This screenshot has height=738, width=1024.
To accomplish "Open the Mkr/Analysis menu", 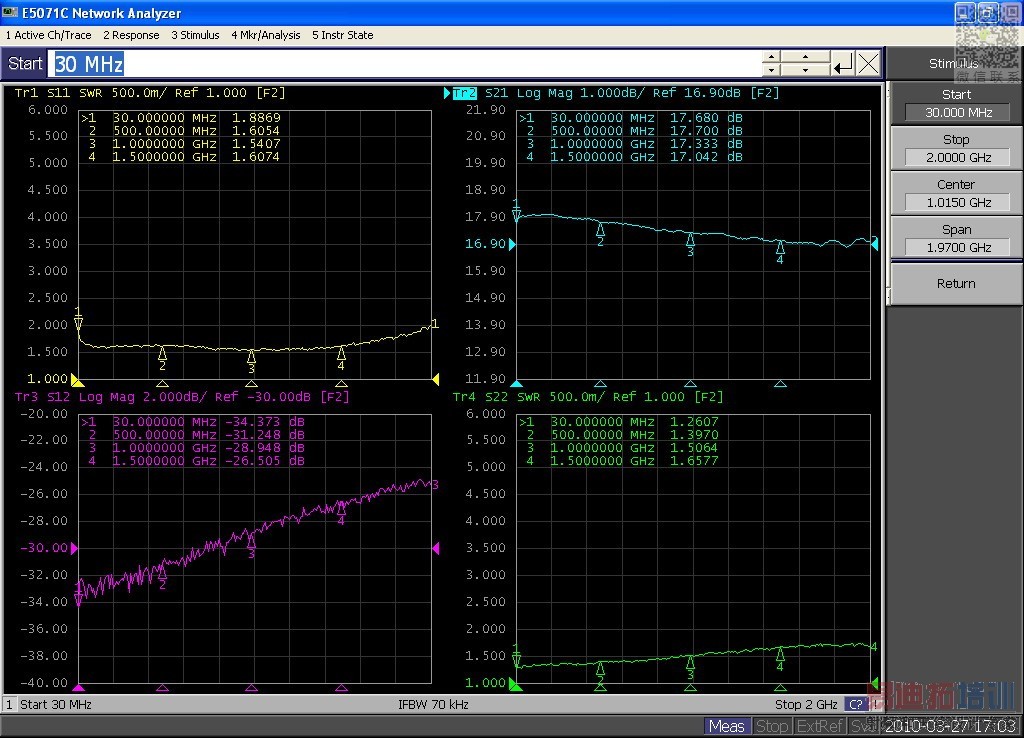I will 265,35.
